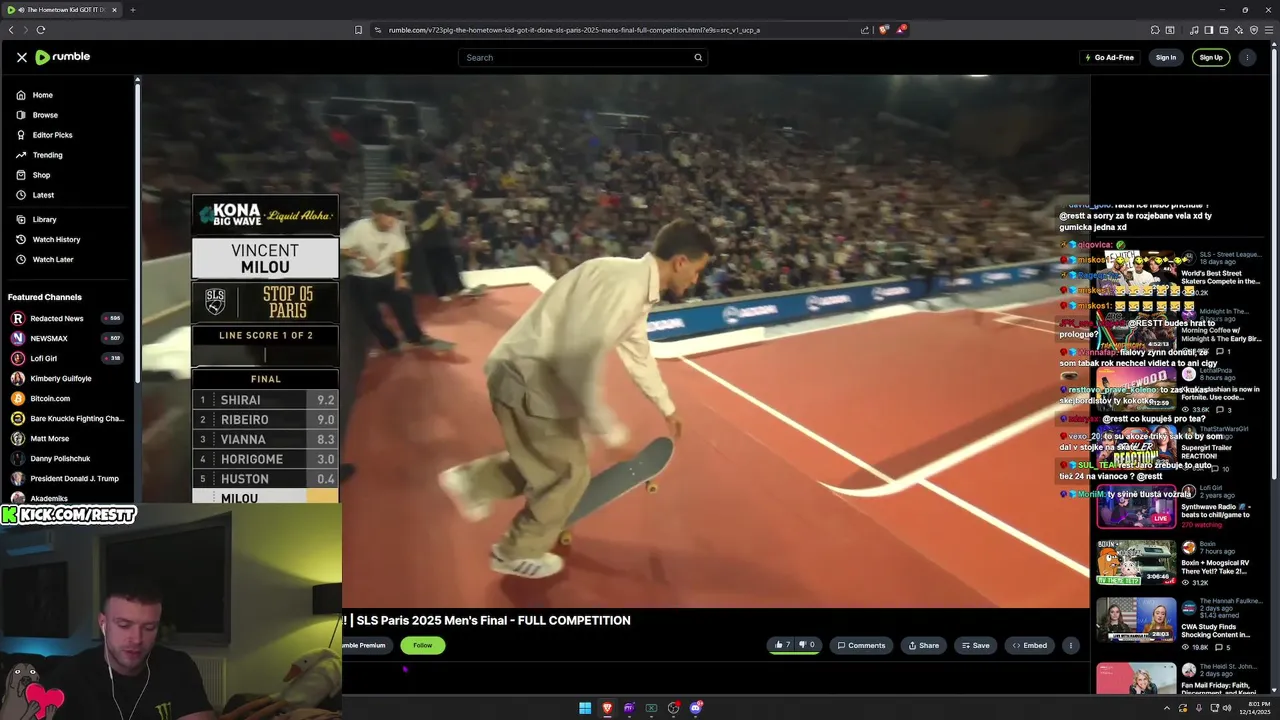Reload the page in the browser

(41, 30)
